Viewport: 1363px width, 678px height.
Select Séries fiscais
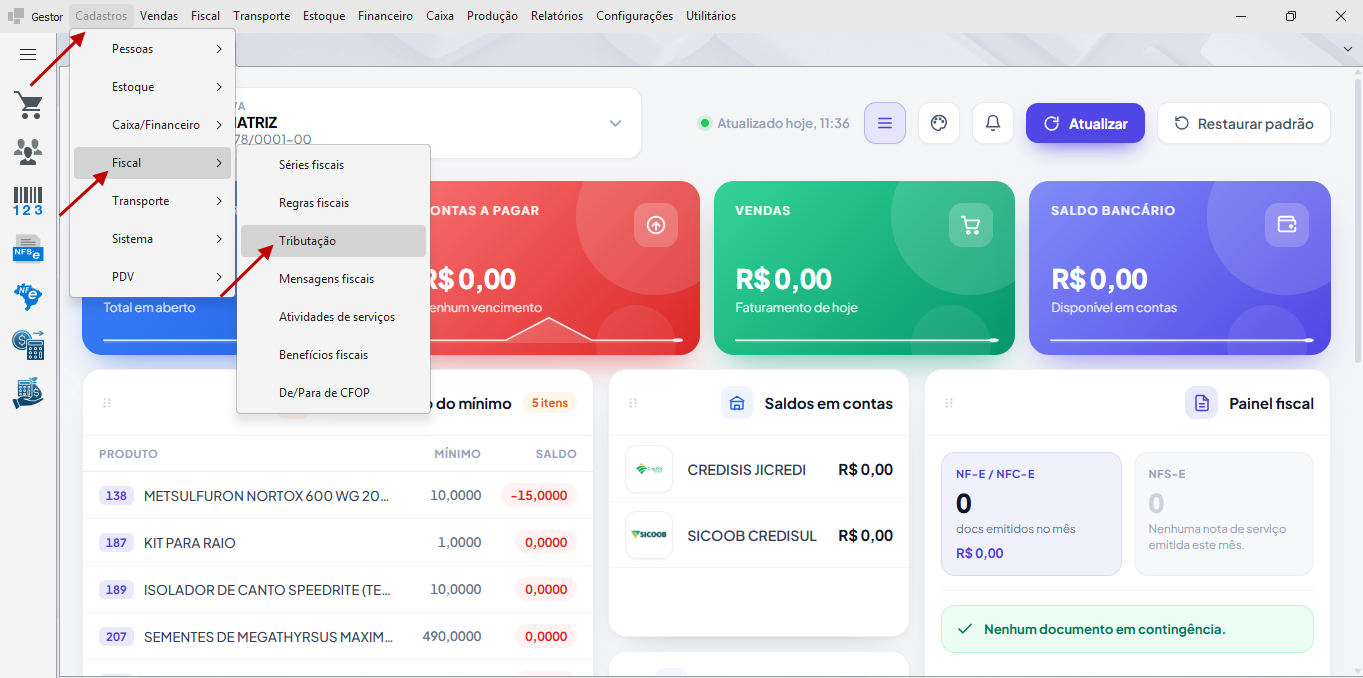[x=333, y=165]
